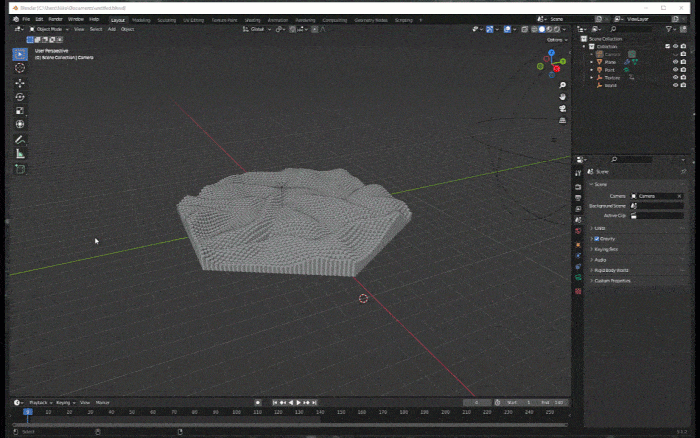This screenshot has height=438, width=700.
Task: Click the viewport pan hand icon
Action: [562, 97]
